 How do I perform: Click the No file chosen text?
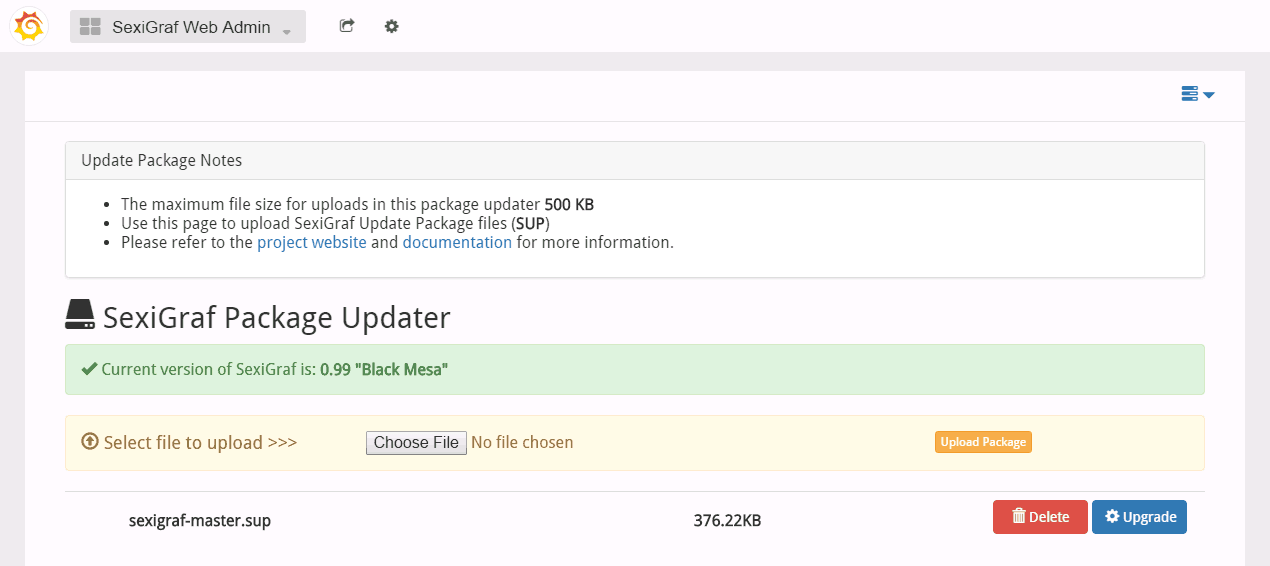pyautogui.click(x=522, y=442)
